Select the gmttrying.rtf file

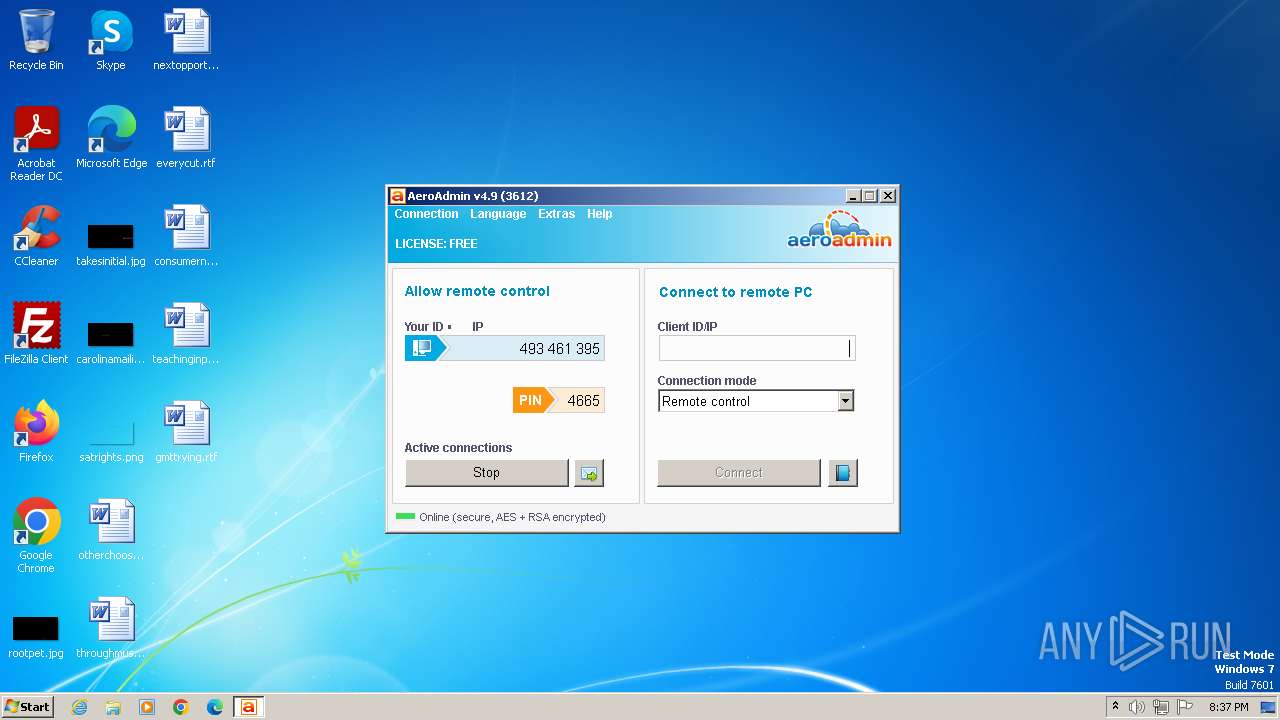[x=186, y=432]
